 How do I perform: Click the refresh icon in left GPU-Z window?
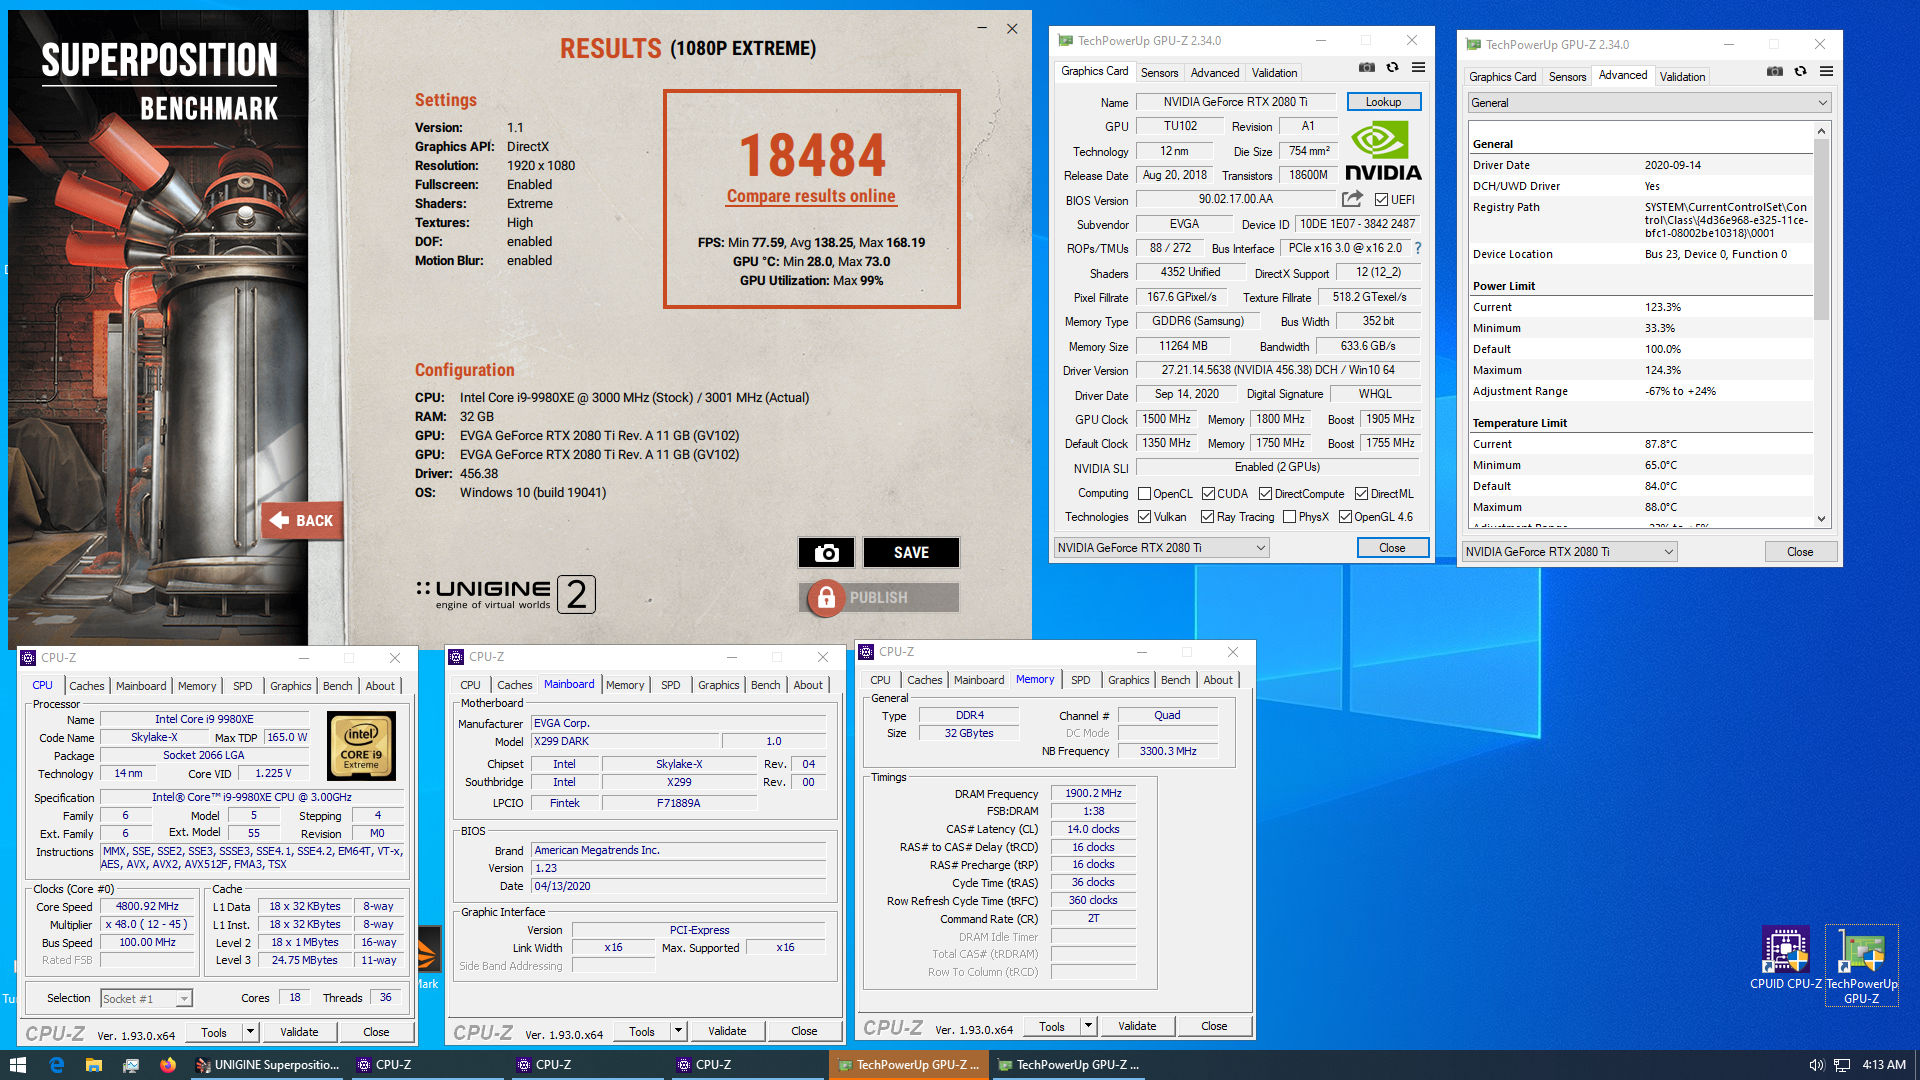click(1392, 68)
